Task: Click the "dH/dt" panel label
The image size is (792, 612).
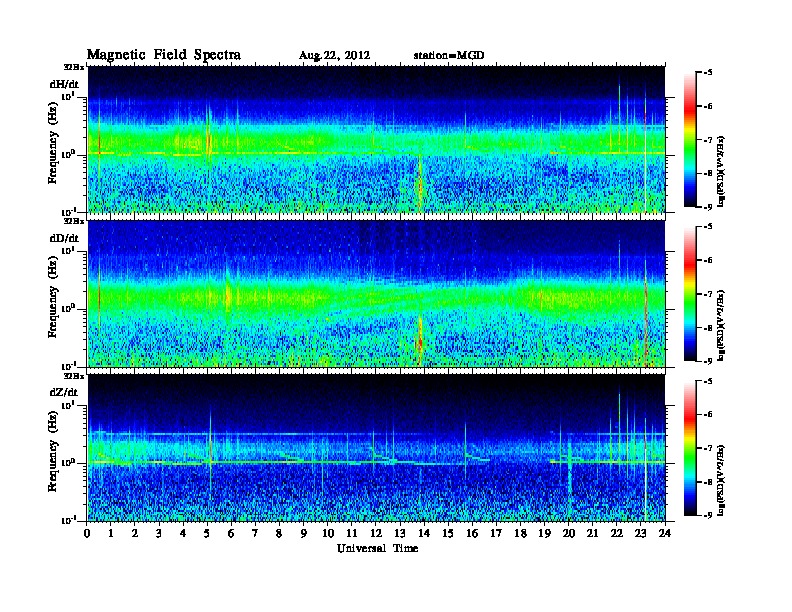Action: pyautogui.click(x=64, y=85)
